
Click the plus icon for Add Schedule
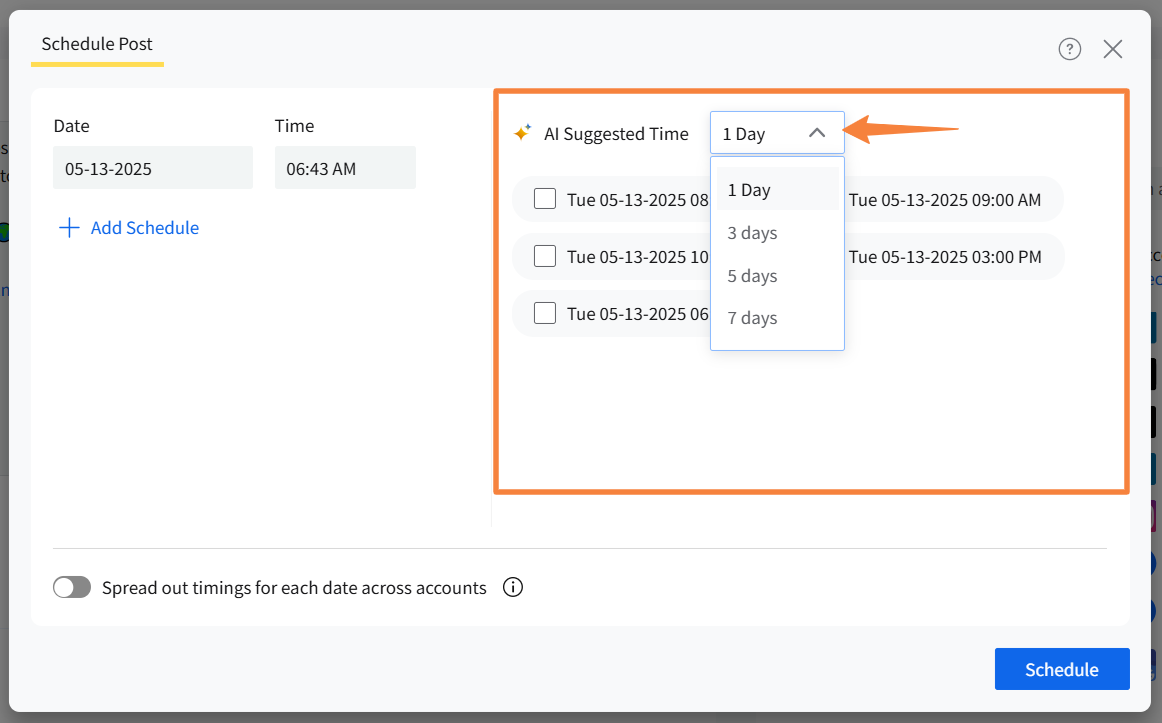point(69,228)
